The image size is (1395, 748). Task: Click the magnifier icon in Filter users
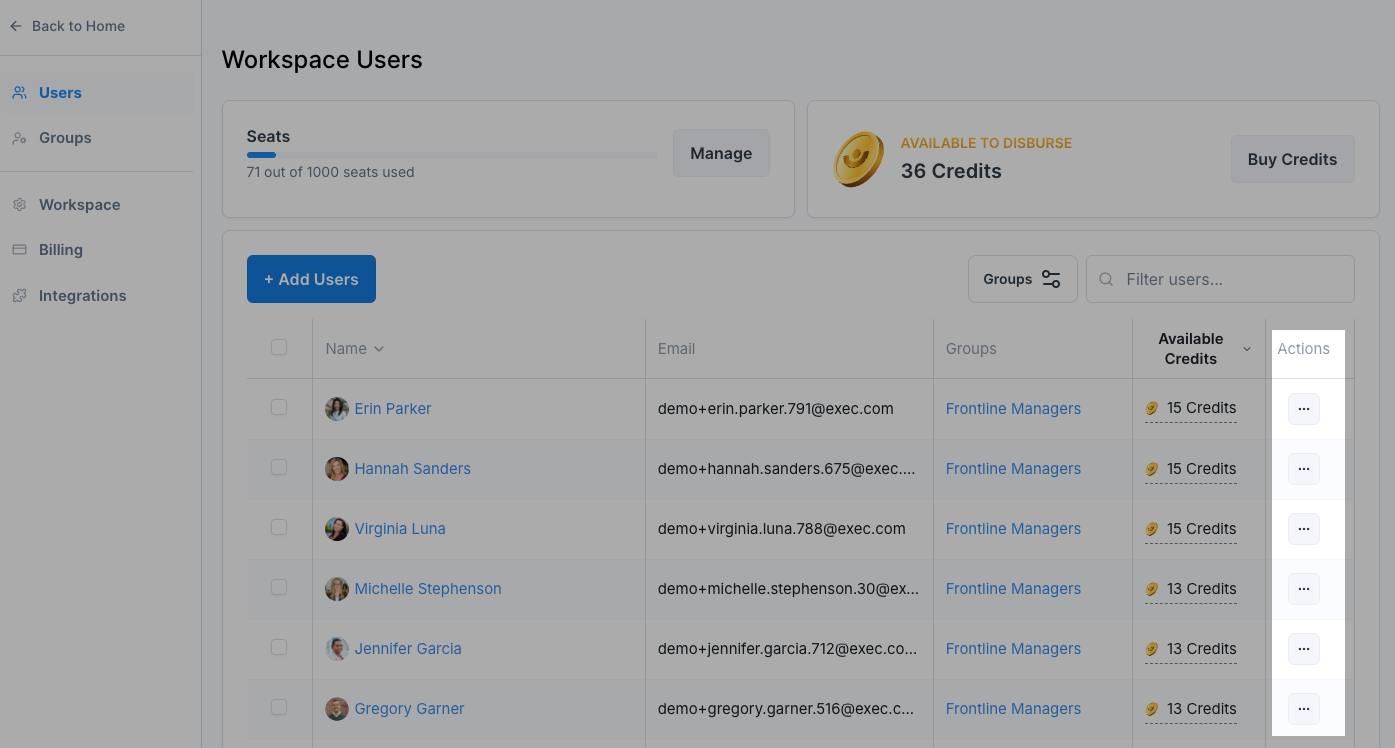[x=1106, y=279]
